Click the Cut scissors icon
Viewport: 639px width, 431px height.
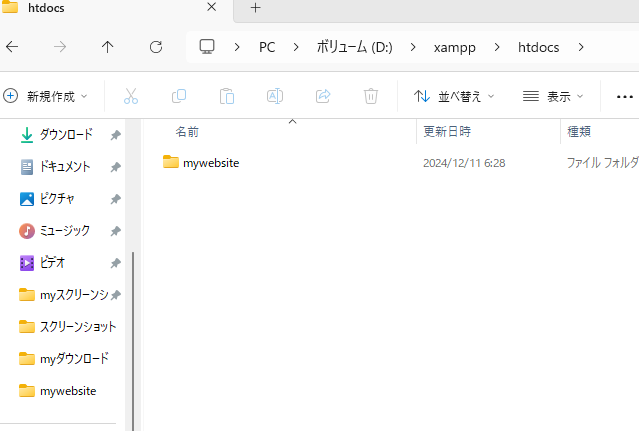131,96
